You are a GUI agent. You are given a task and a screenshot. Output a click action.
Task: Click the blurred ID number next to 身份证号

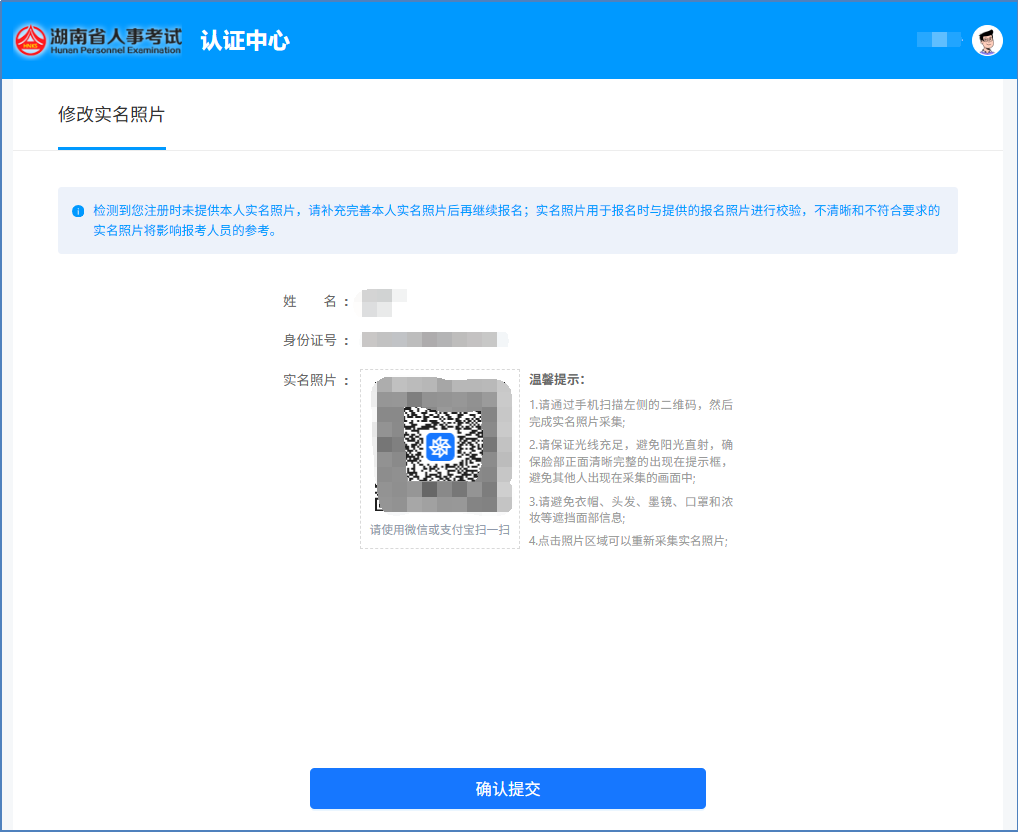(x=434, y=340)
